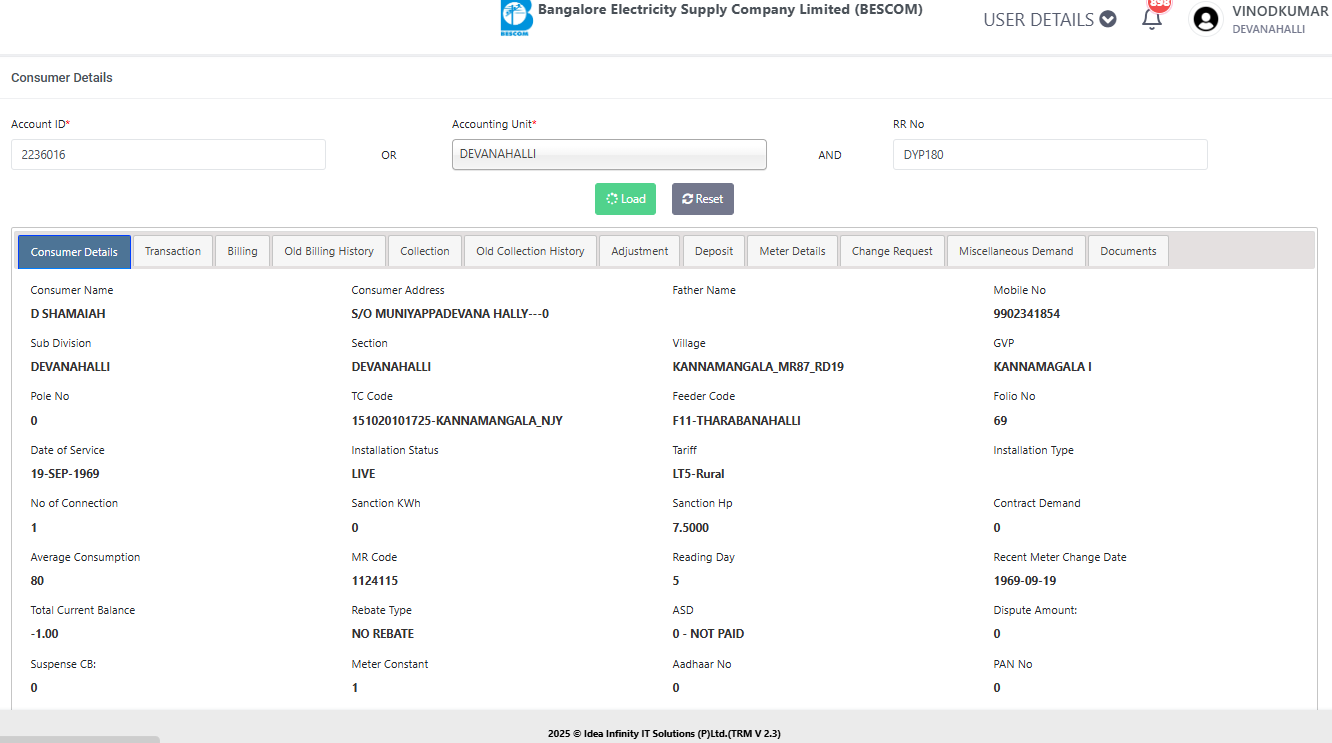The height and width of the screenshot is (743, 1332).
Task: Click the Reset button
Action: pyautogui.click(x=702, y=199)
